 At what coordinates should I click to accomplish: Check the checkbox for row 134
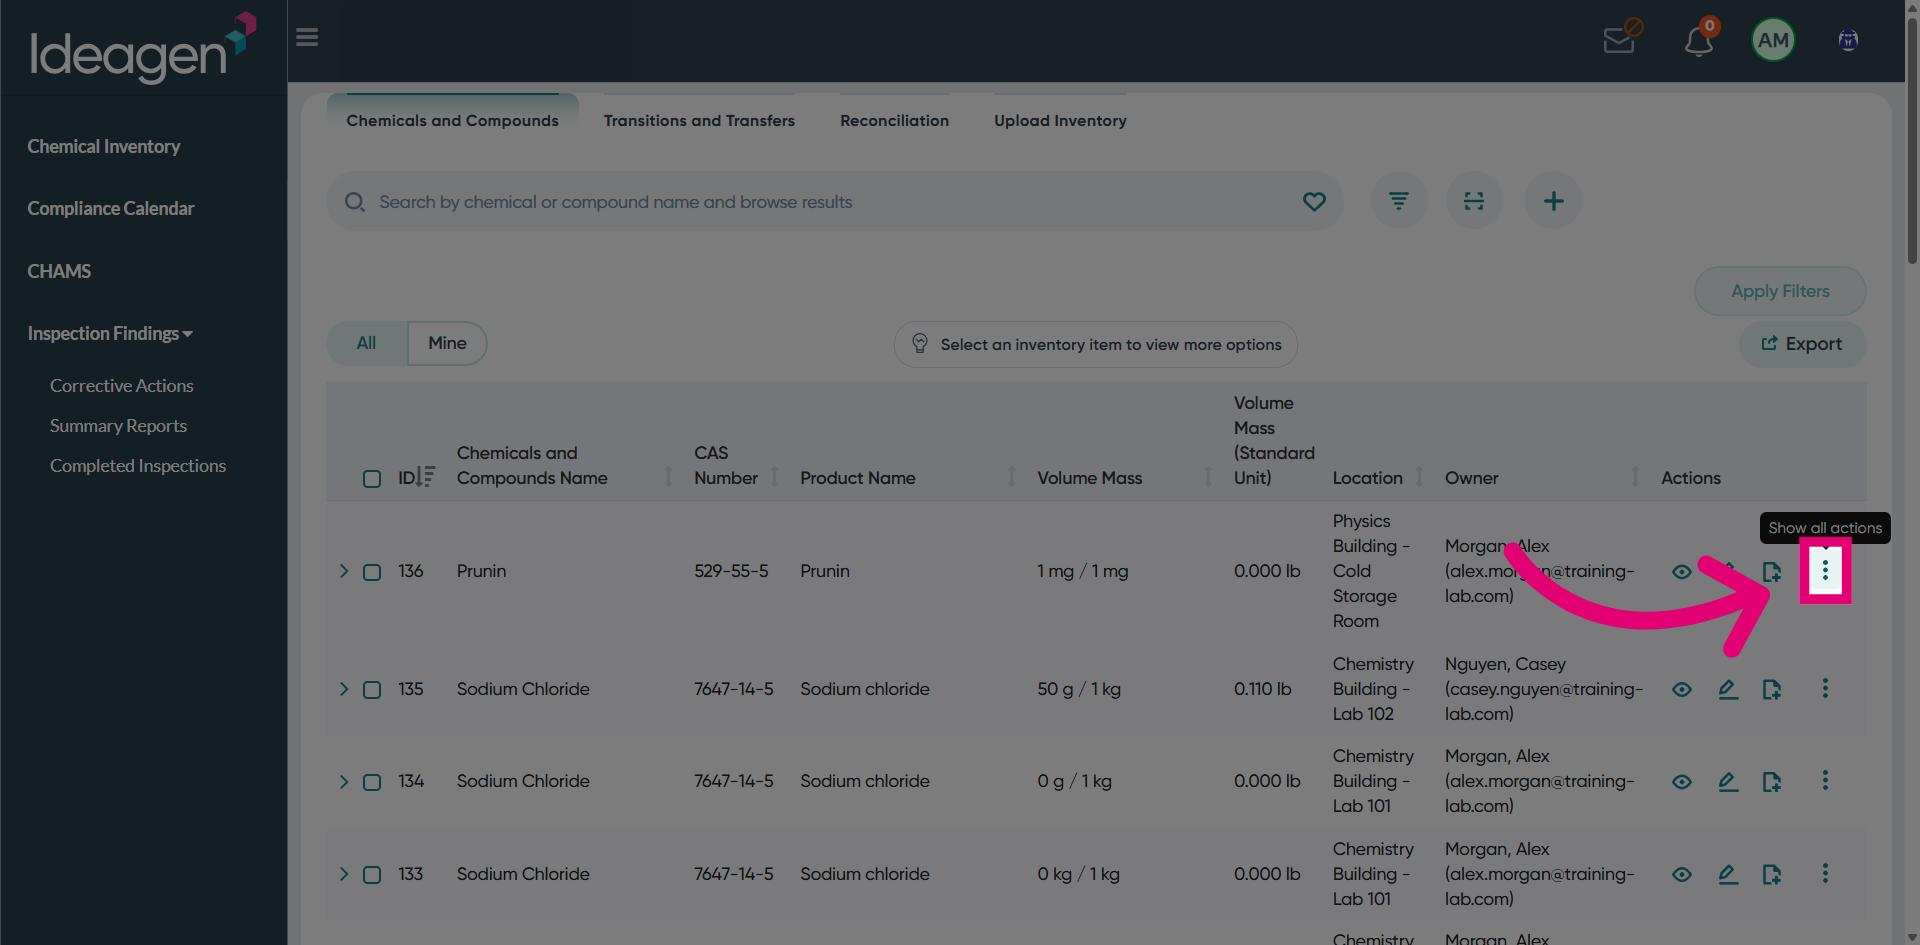(372, 782)
